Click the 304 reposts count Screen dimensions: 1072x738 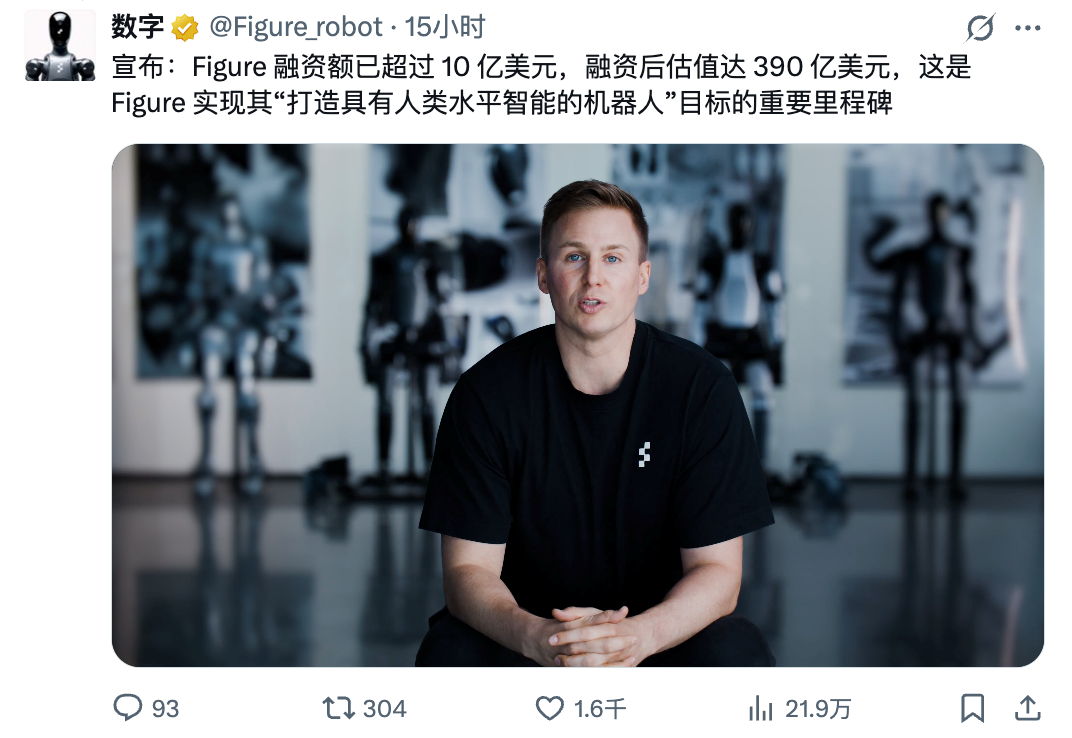pyautogui.click(x=384, y=709)
